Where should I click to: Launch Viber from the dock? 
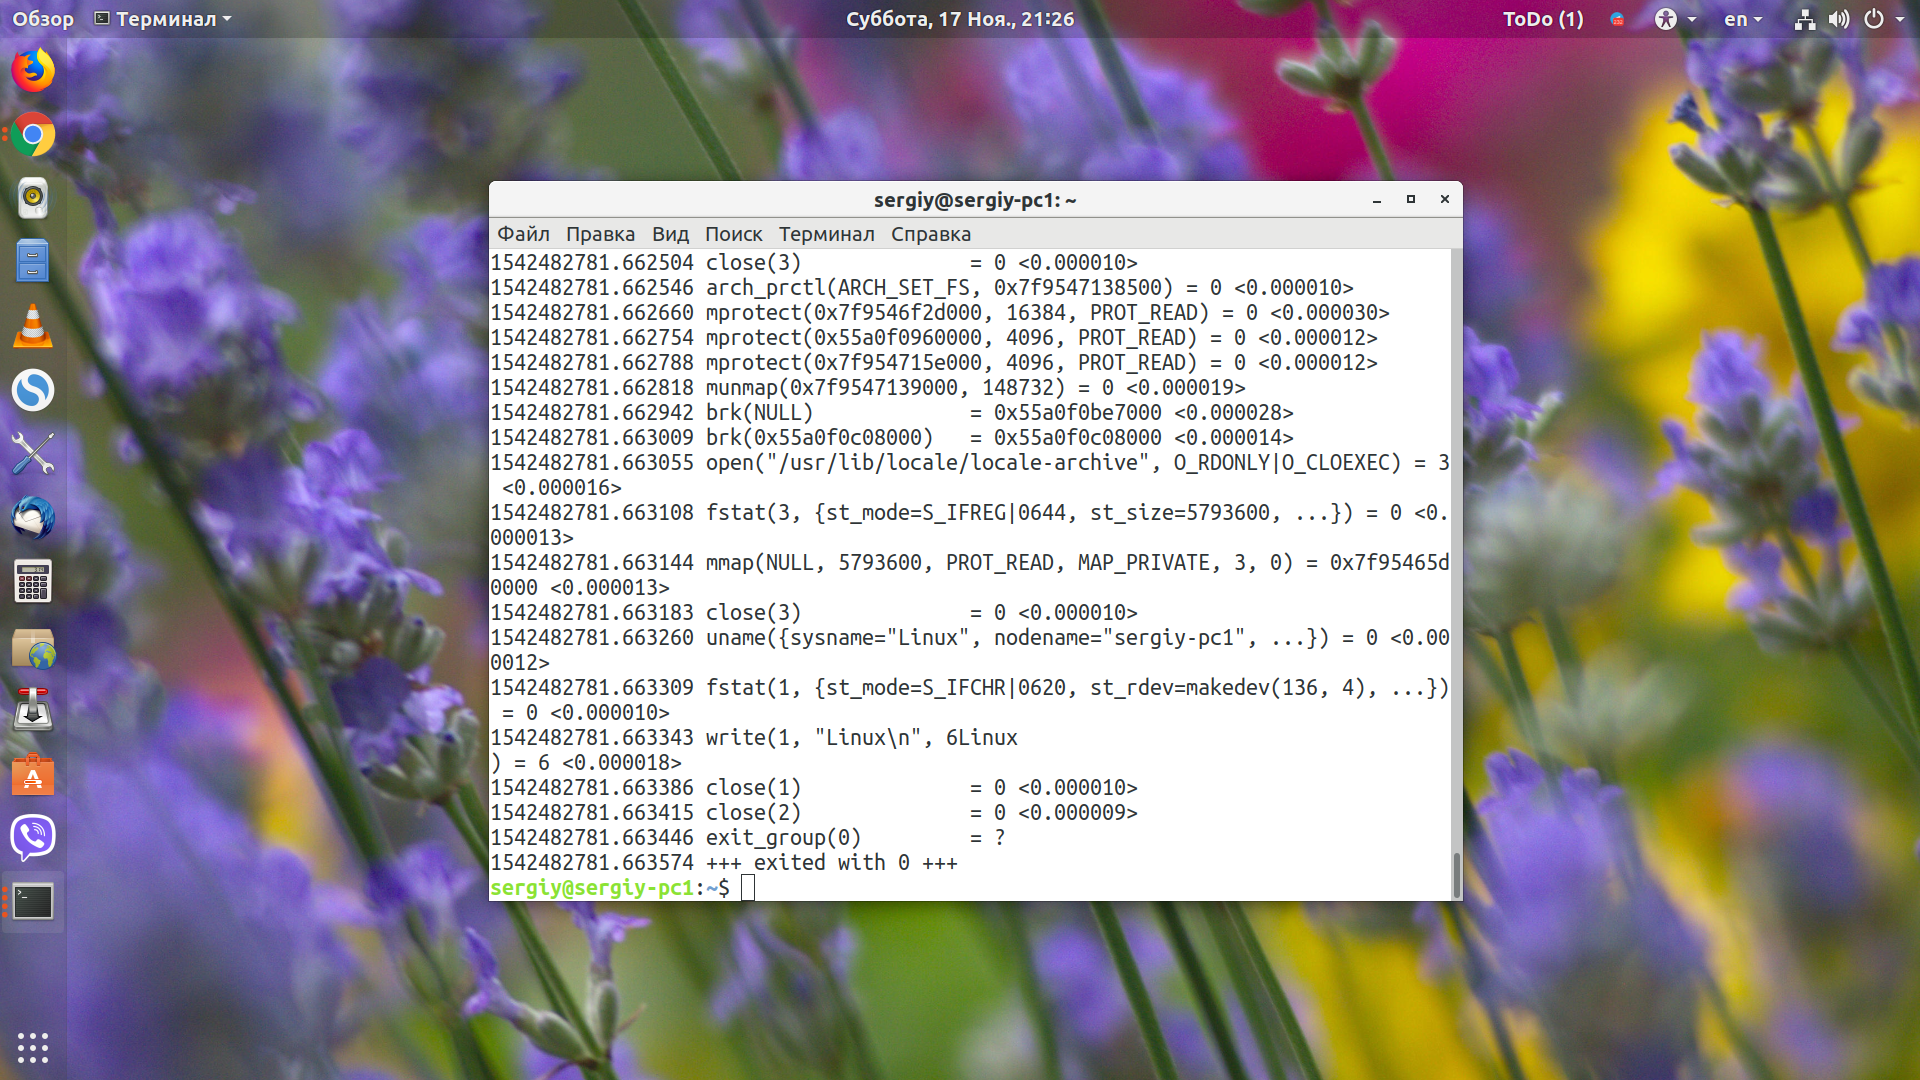pyautogui.click(x=33, y=837)
